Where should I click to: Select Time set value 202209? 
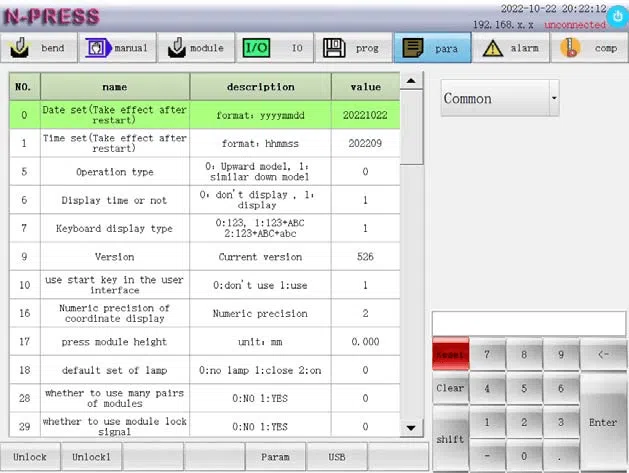[x=365, y=143]
